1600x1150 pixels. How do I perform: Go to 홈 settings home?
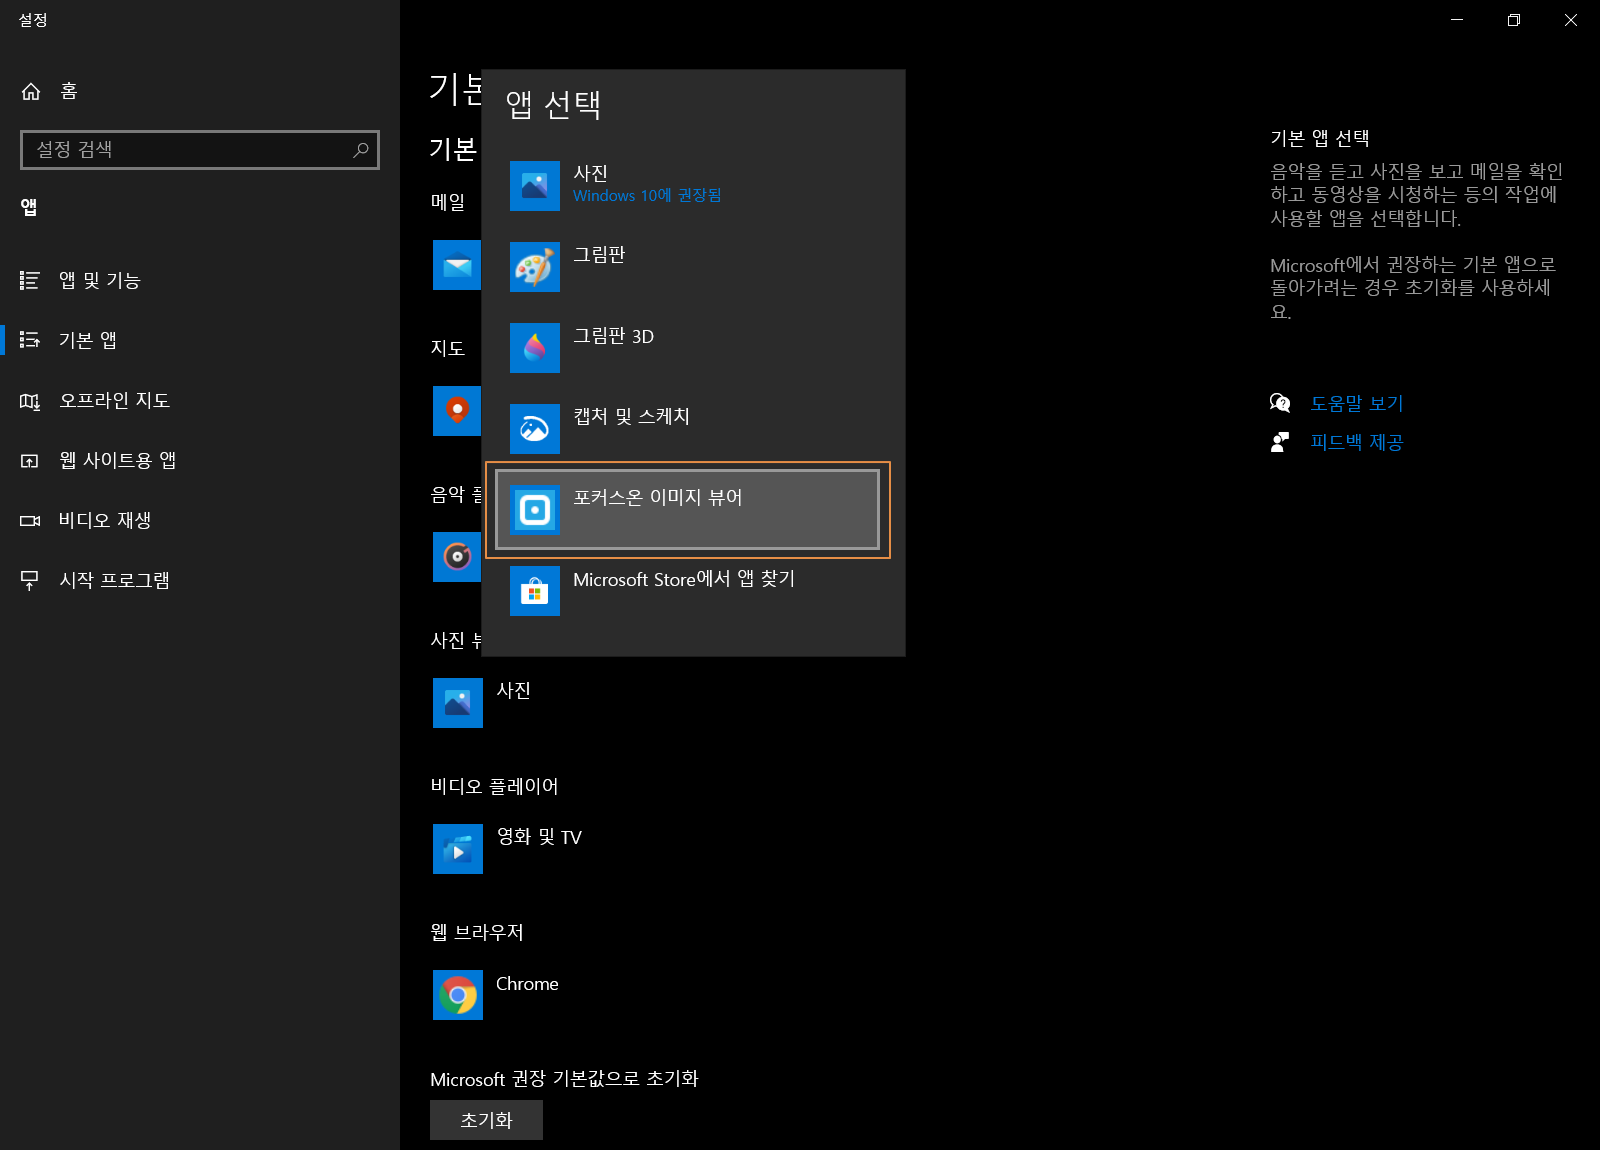[x=200, y=91]
